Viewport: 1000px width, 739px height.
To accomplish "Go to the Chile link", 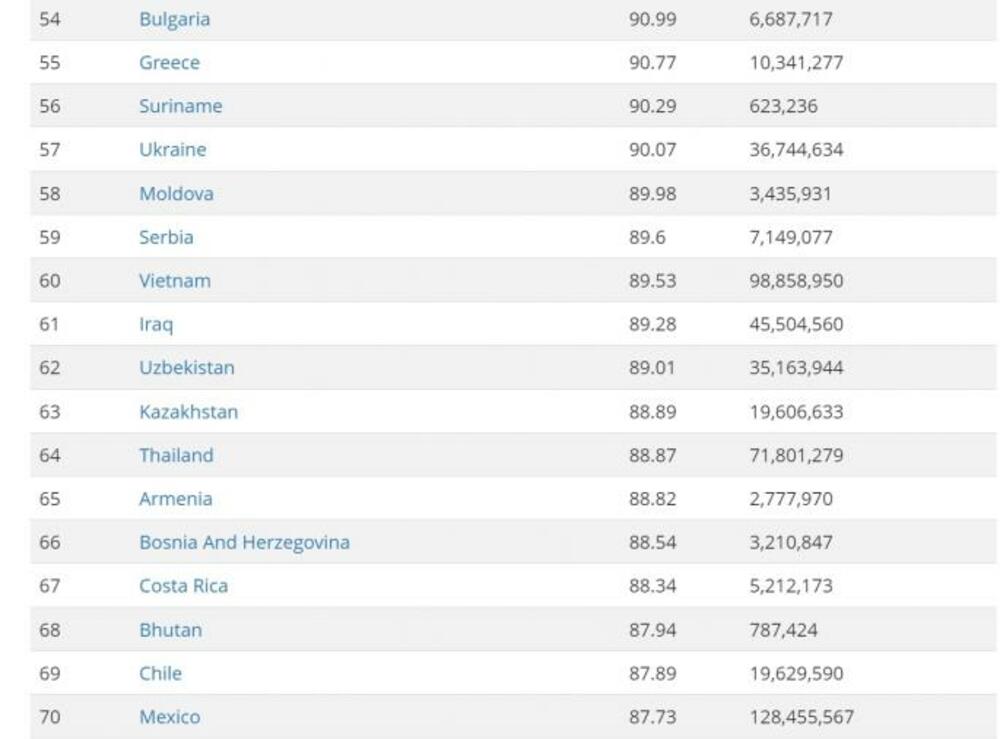I will point(160,674).
